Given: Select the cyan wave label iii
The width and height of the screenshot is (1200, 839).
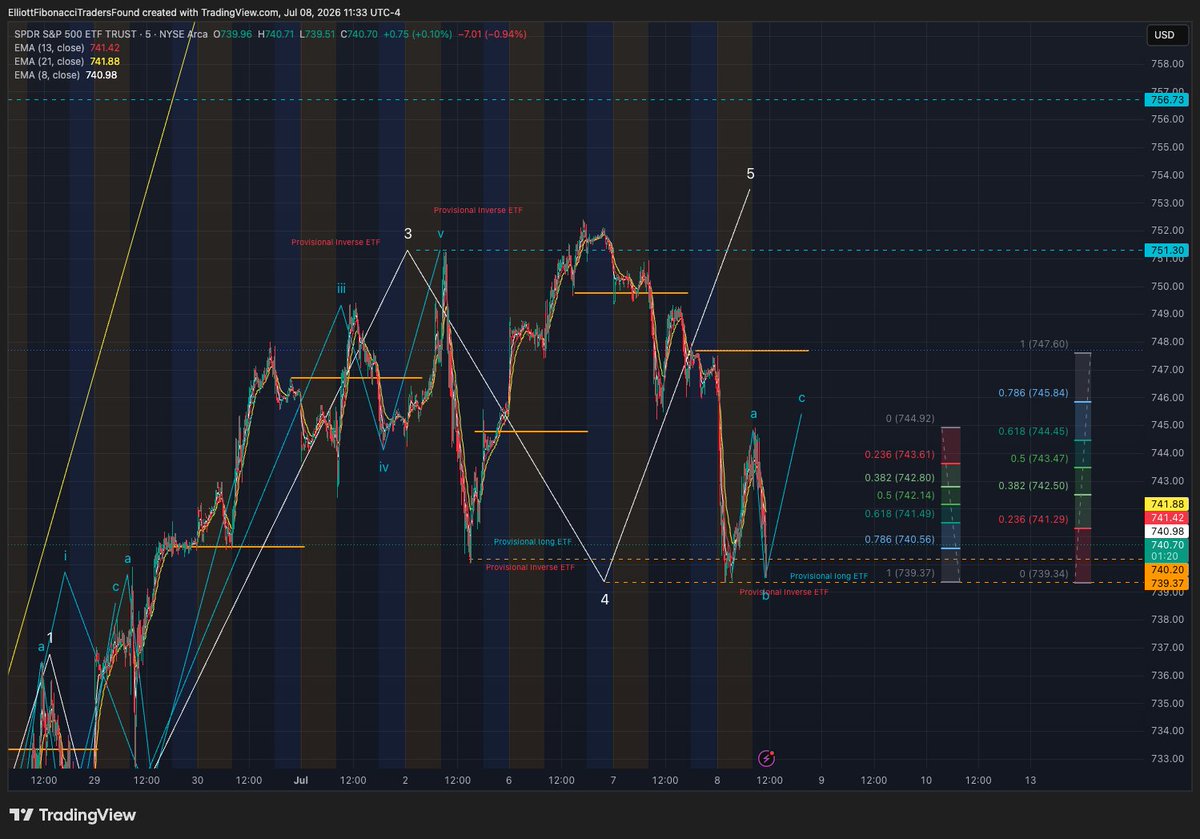Looking at the screenshot, I should 341,288.
